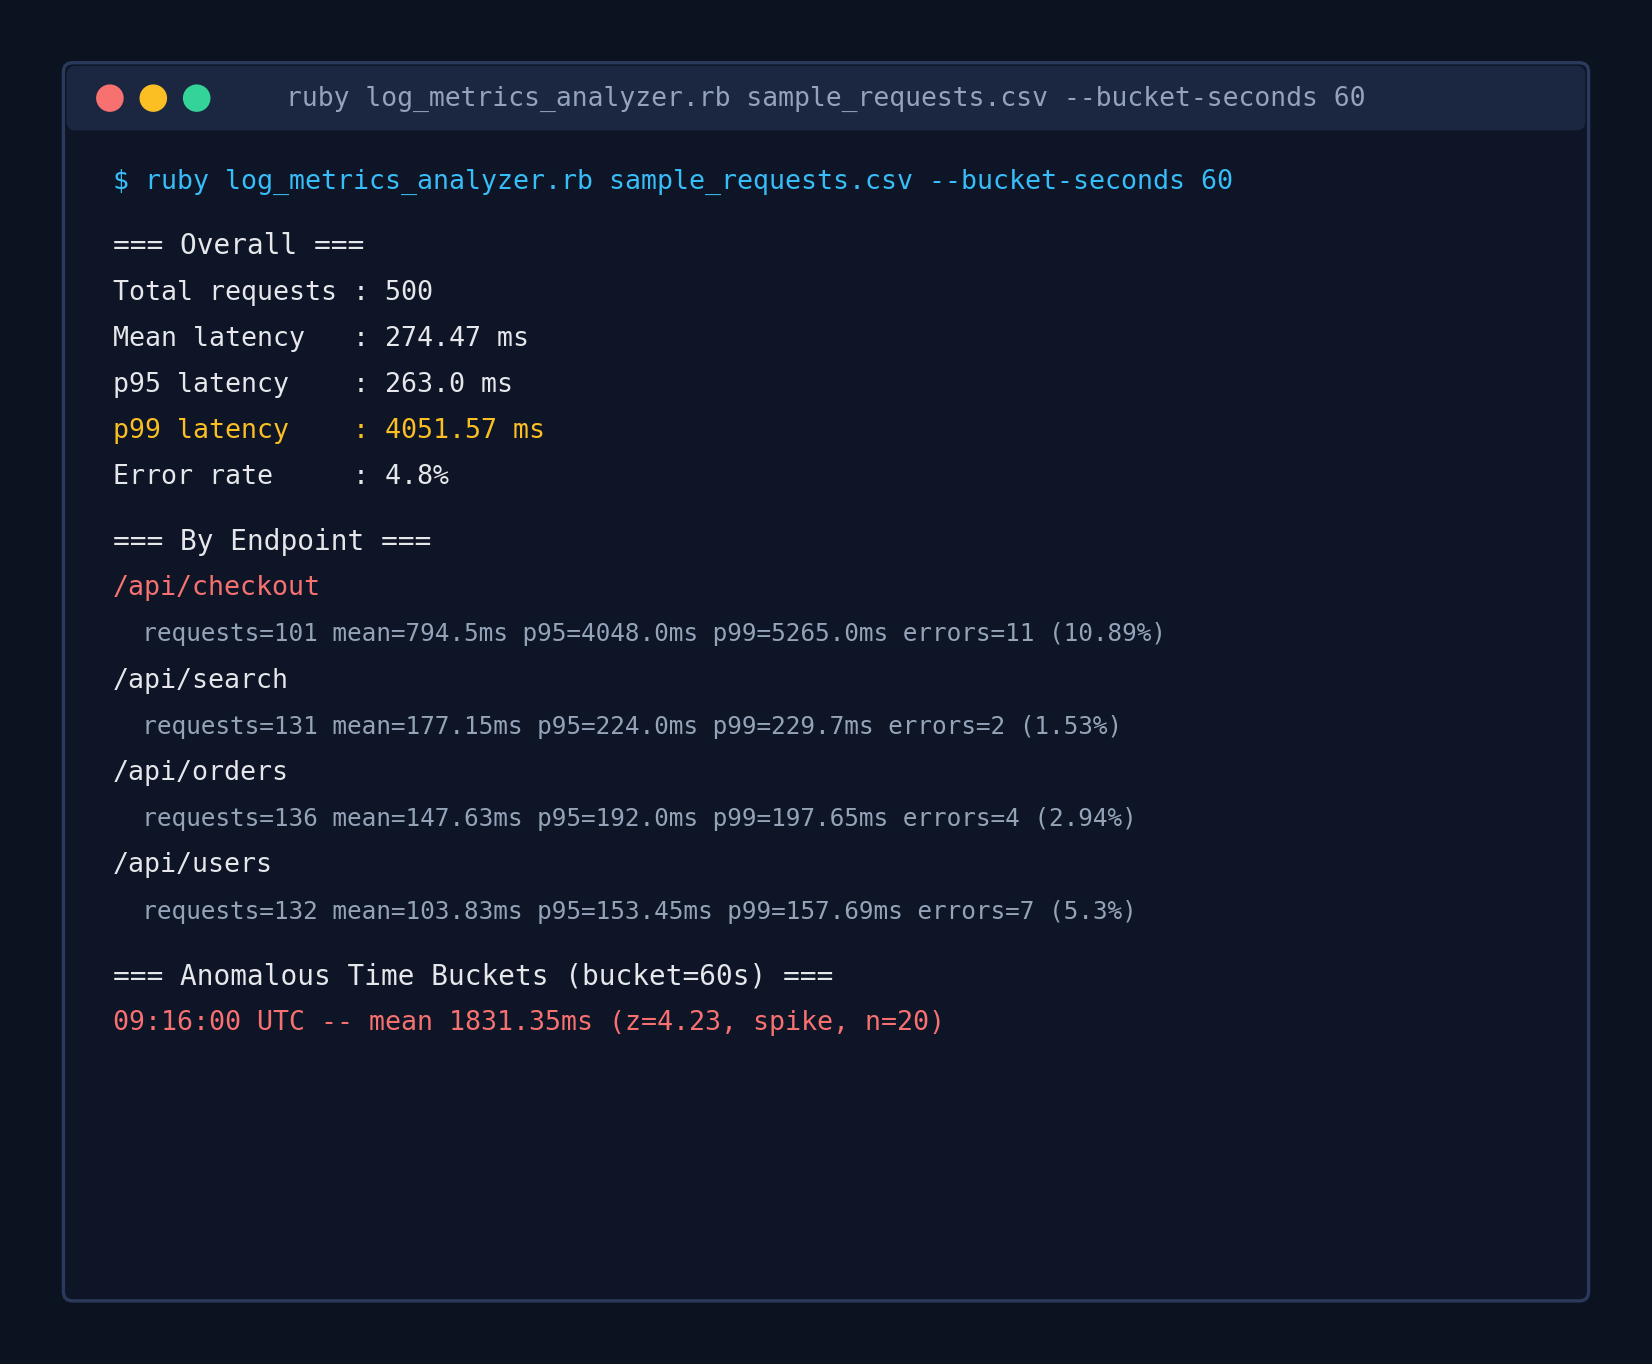Select the 'Mean latency : 274.47 ms' line
The image size is (1652, 1364).
[320, 337]
